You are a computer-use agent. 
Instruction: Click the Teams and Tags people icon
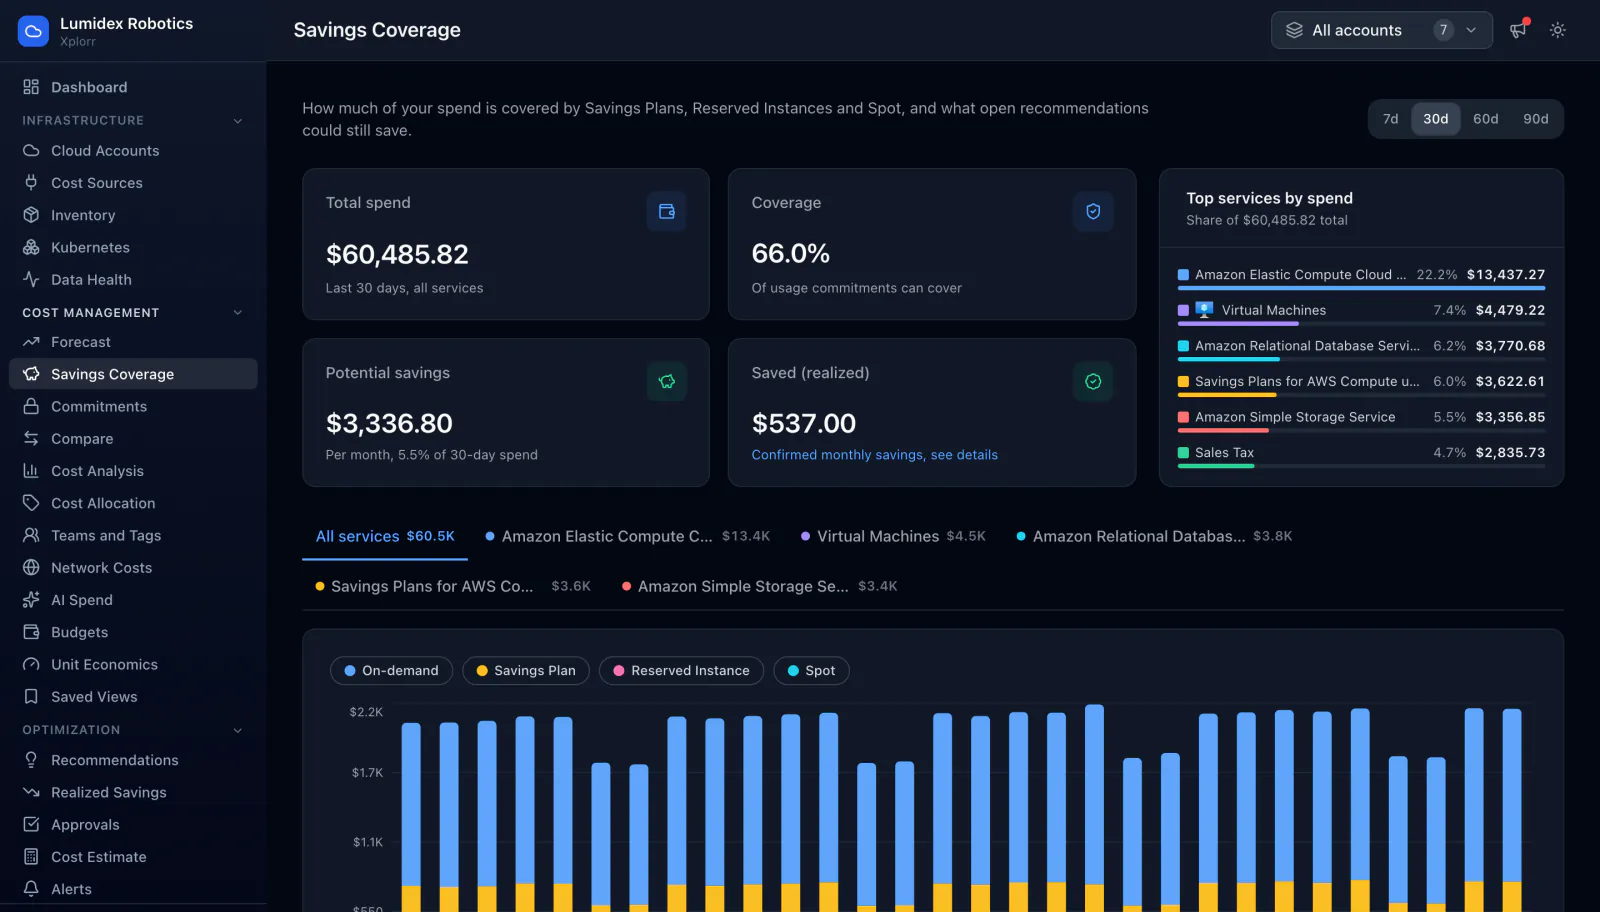coord(31,535)
